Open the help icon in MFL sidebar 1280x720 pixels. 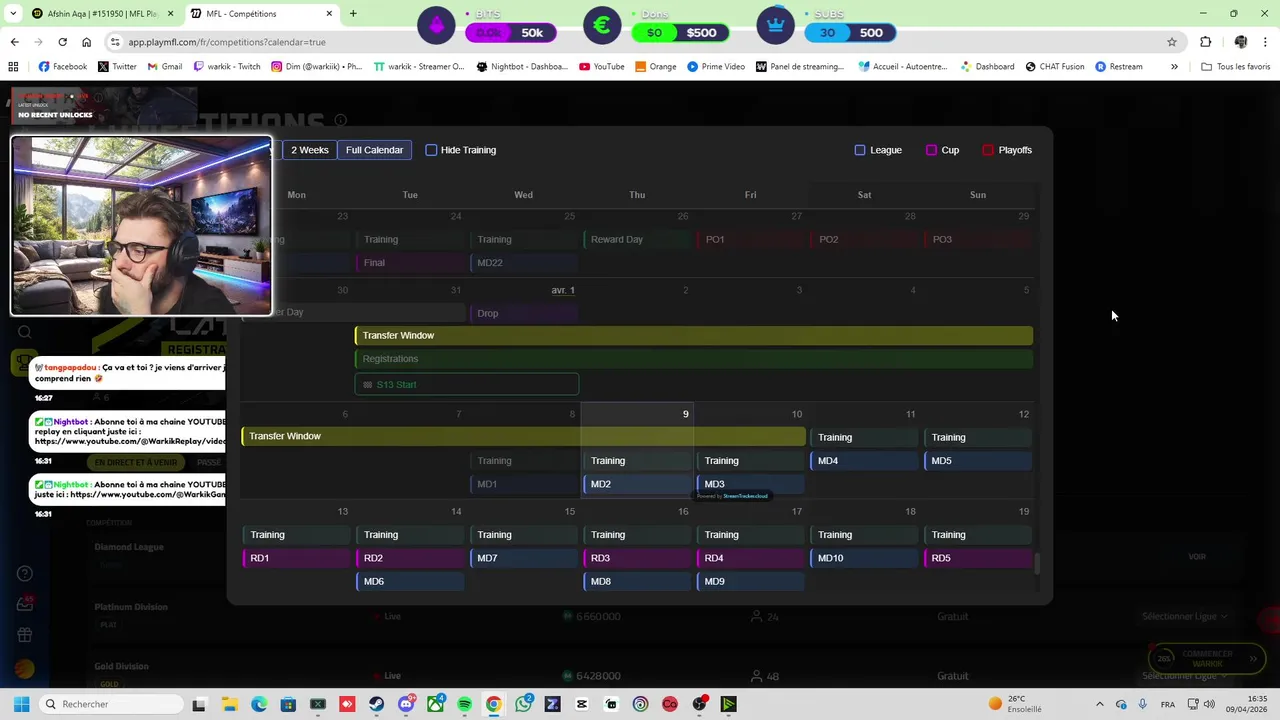click(x=25, y=574)
